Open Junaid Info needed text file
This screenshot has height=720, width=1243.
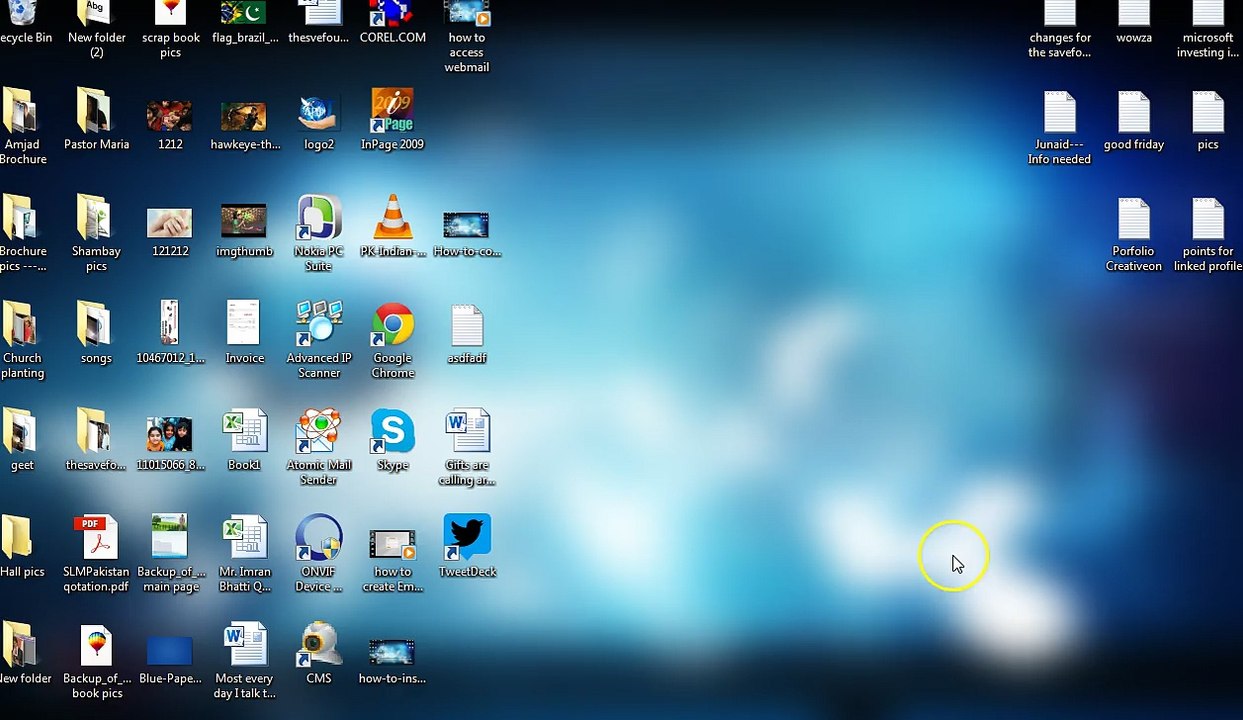click(1059, 128)
